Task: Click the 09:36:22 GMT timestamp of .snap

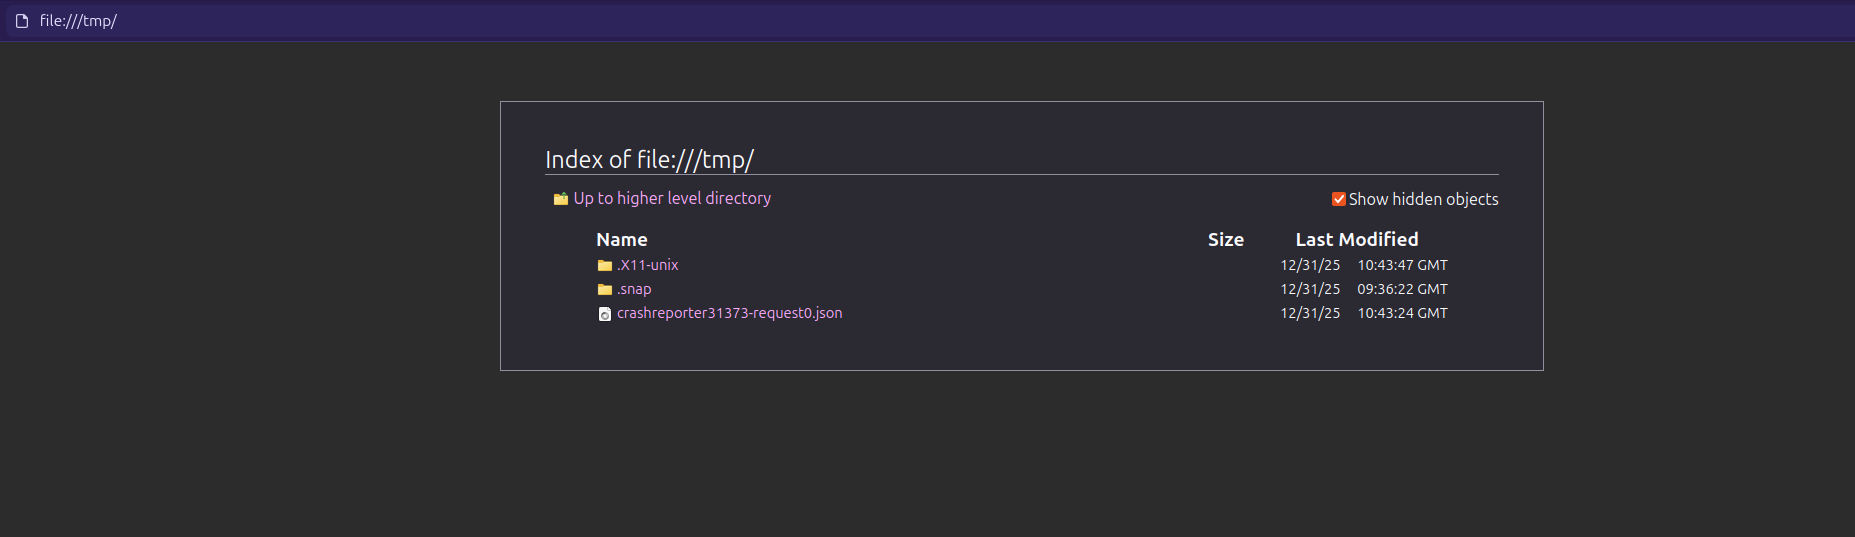Action: (1402, 289)
